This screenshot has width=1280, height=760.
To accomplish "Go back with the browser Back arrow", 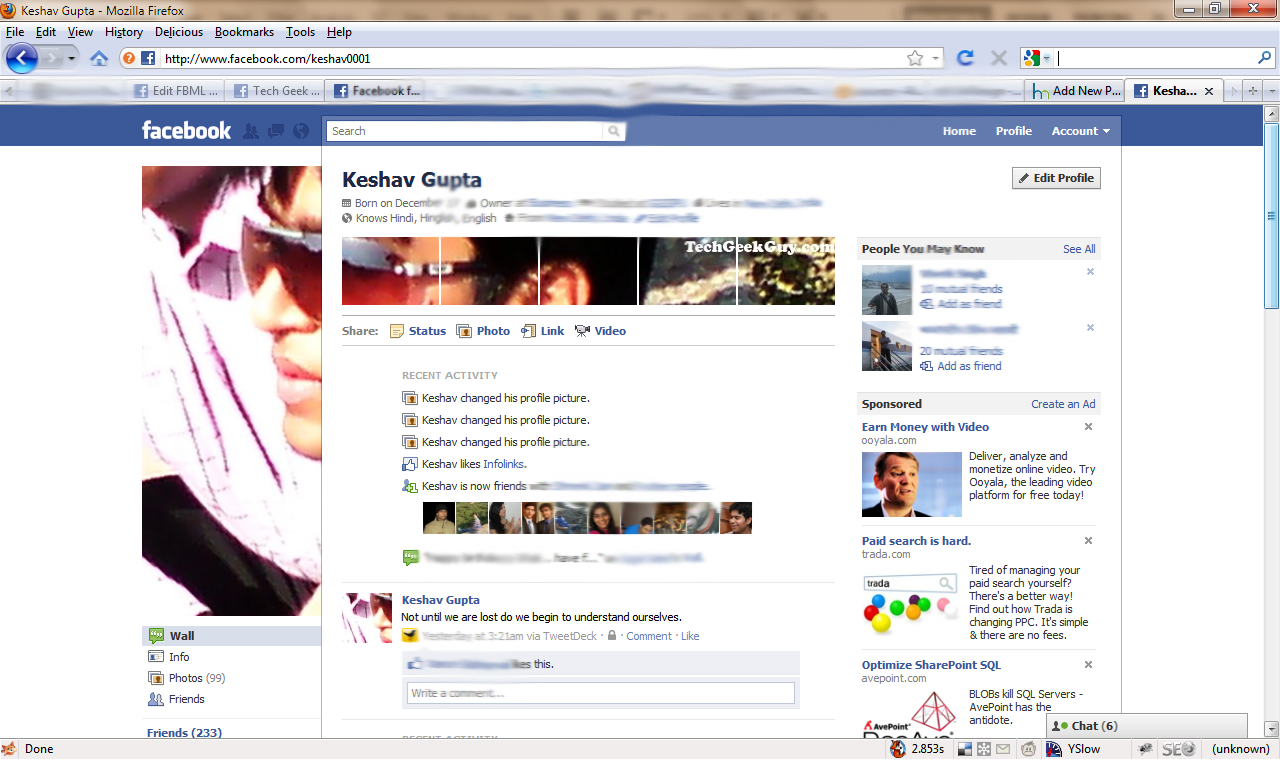I will tap(22, 58).
